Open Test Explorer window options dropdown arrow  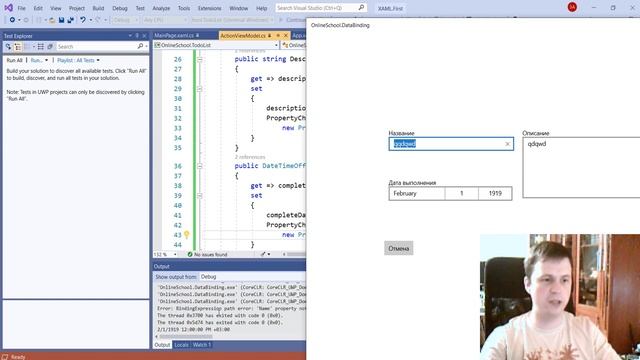click(130, 36)
